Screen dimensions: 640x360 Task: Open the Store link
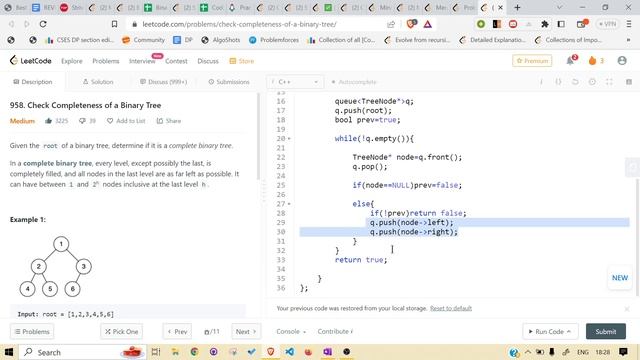tap(242, 61)
